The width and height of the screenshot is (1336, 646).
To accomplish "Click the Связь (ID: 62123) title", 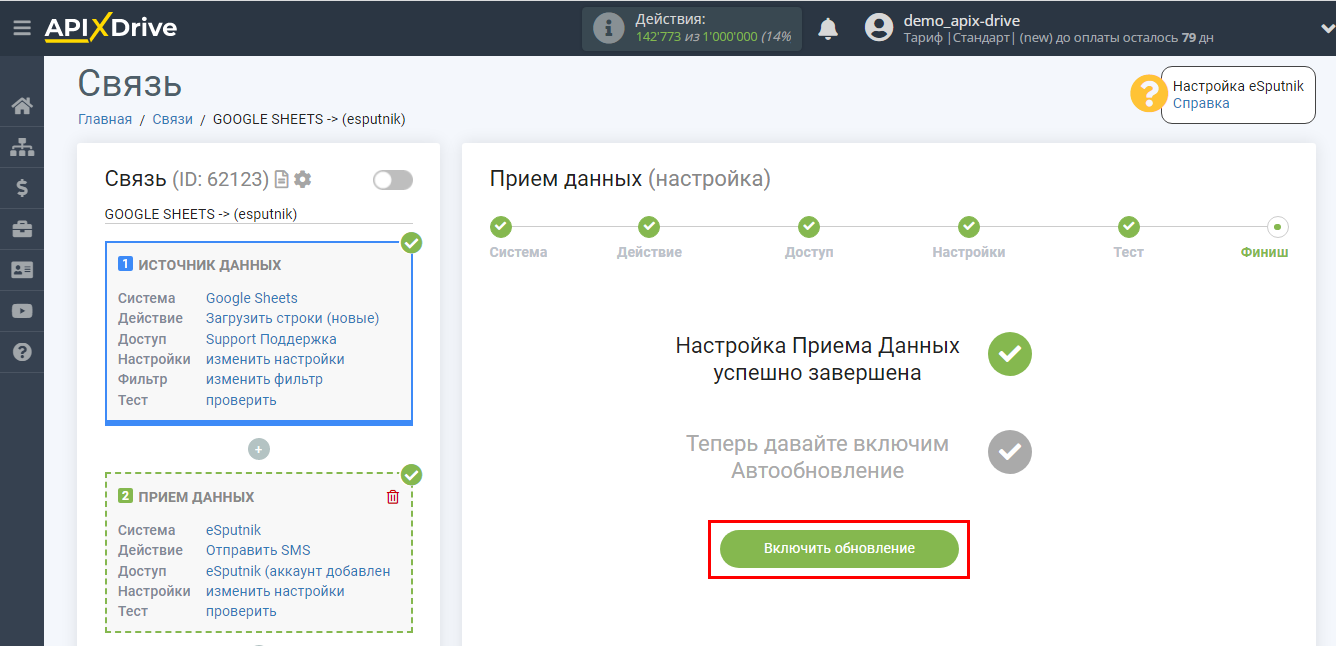I will pos(187,179).
